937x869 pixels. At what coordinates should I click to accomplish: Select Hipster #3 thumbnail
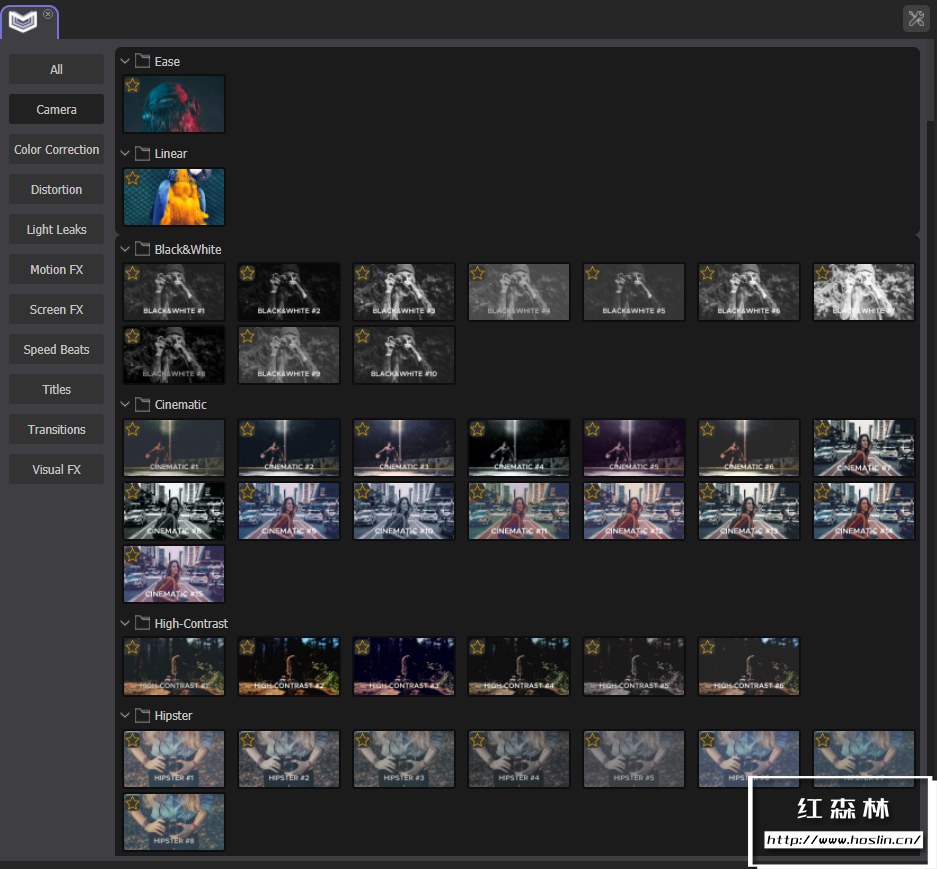point(404,758)
